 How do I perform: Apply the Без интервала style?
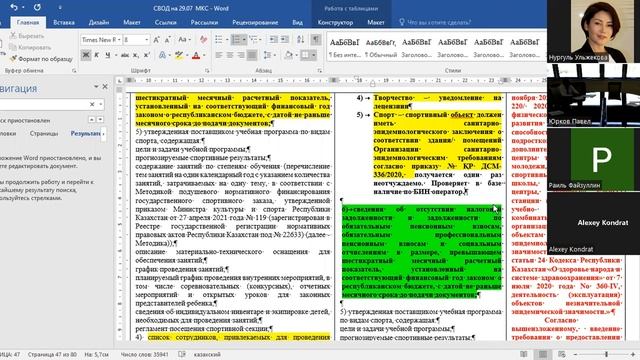(345, 48)
